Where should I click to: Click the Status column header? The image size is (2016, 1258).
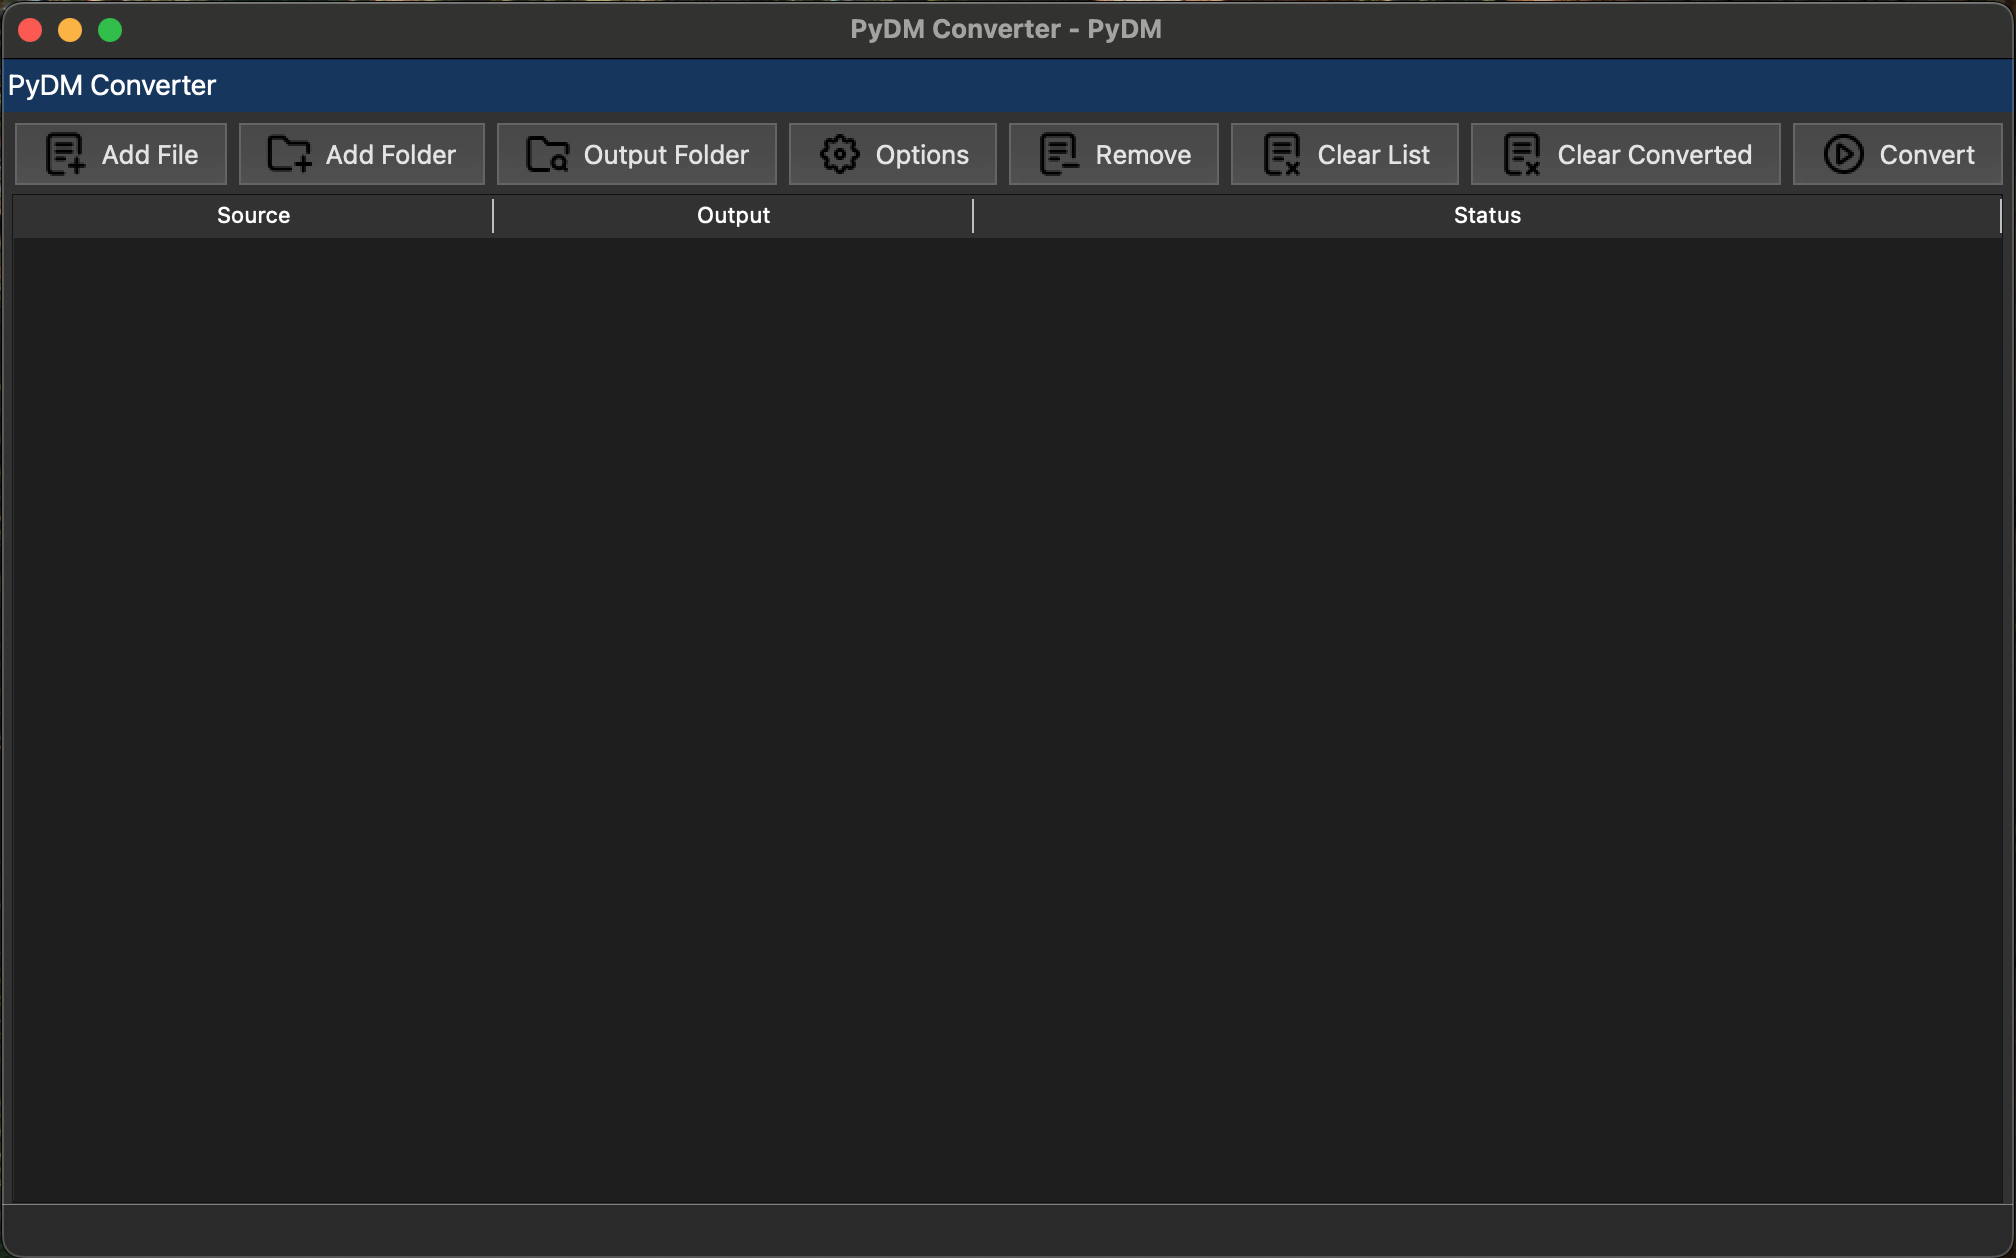tap(1487, 215)
